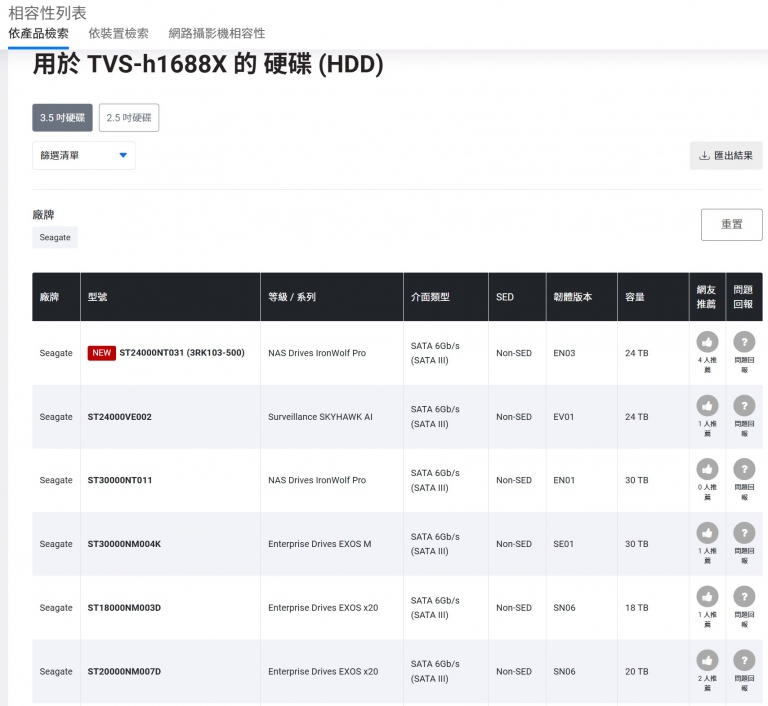Open the 依裝置檢索 tab
Screen dimensions: 768x706
[119, 33]
